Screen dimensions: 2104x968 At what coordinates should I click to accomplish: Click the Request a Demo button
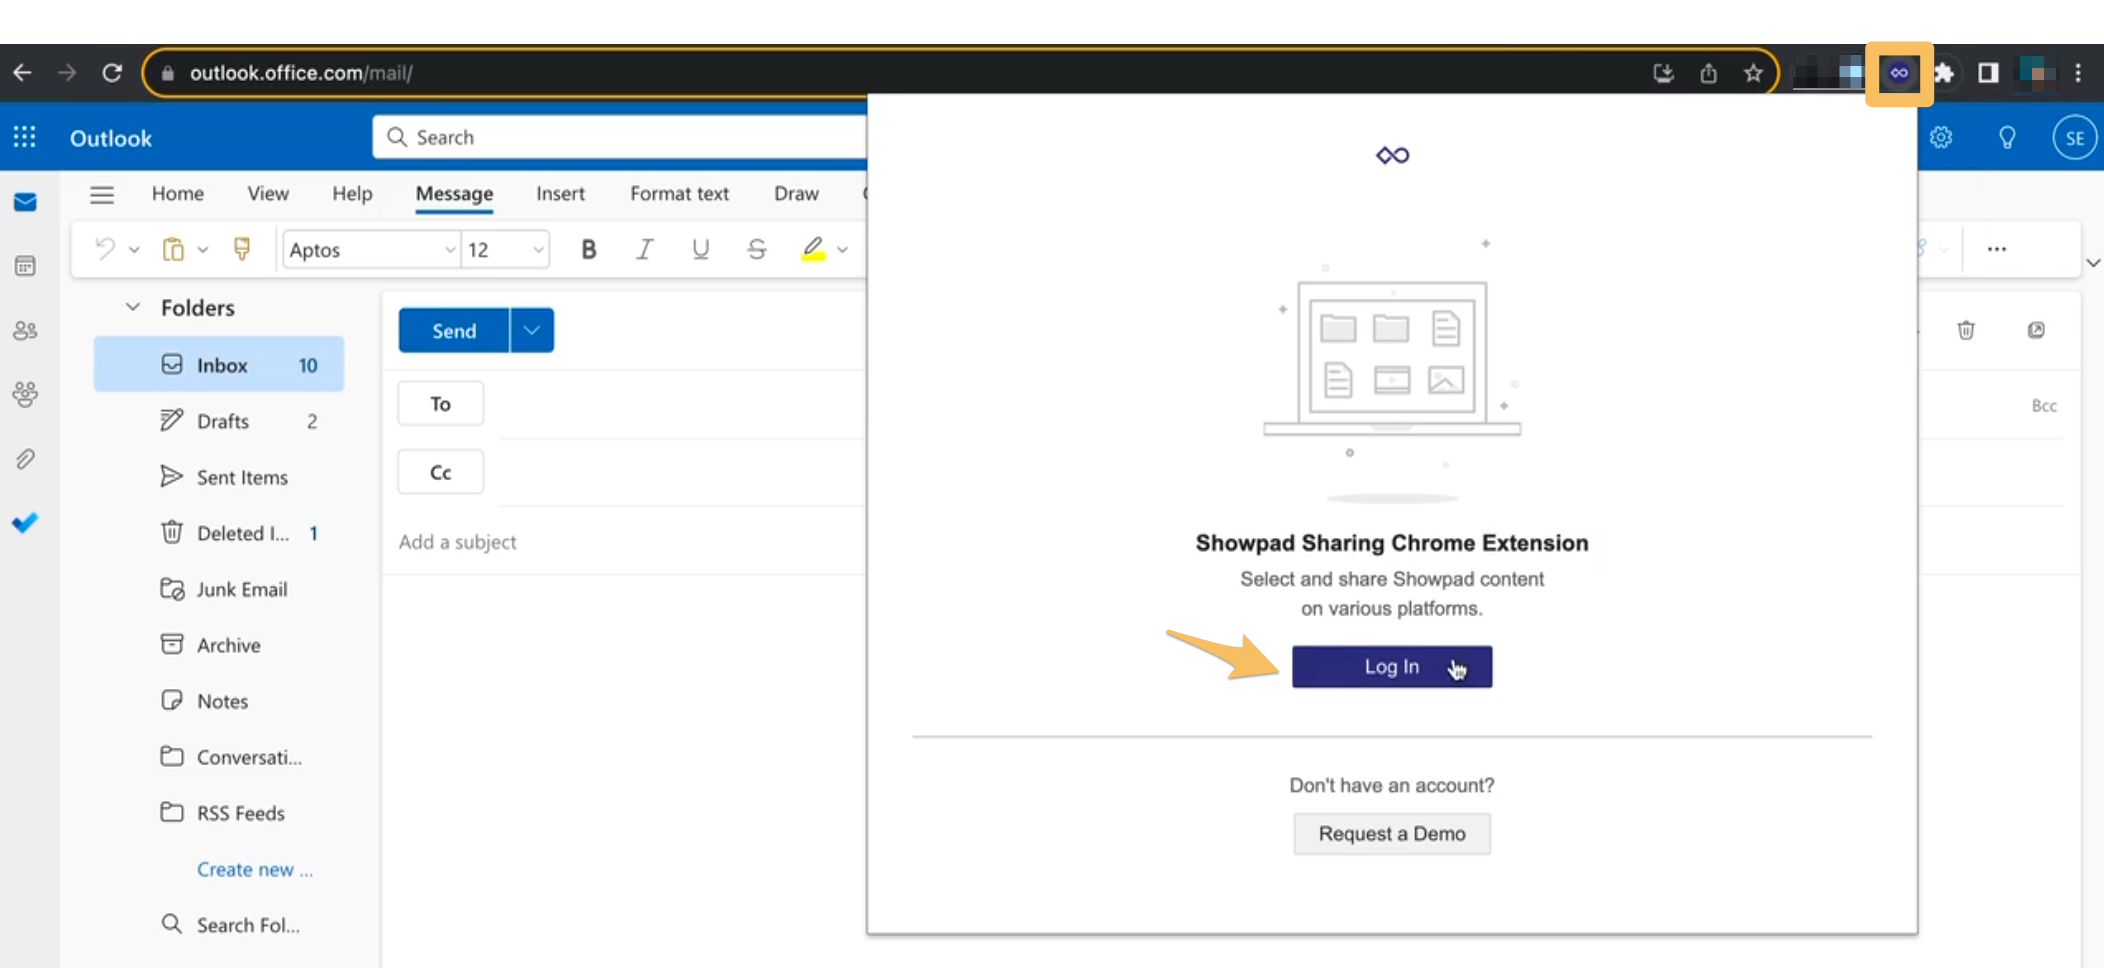(1391, 833)
